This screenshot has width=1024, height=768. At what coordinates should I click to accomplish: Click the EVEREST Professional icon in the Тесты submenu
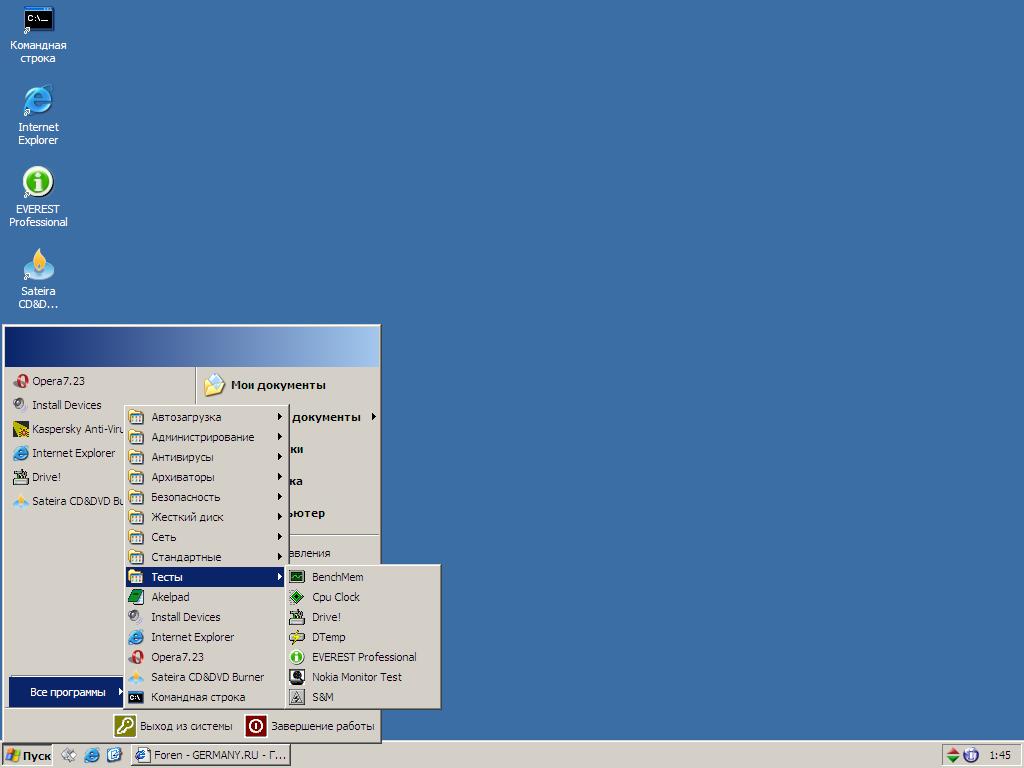297,657
